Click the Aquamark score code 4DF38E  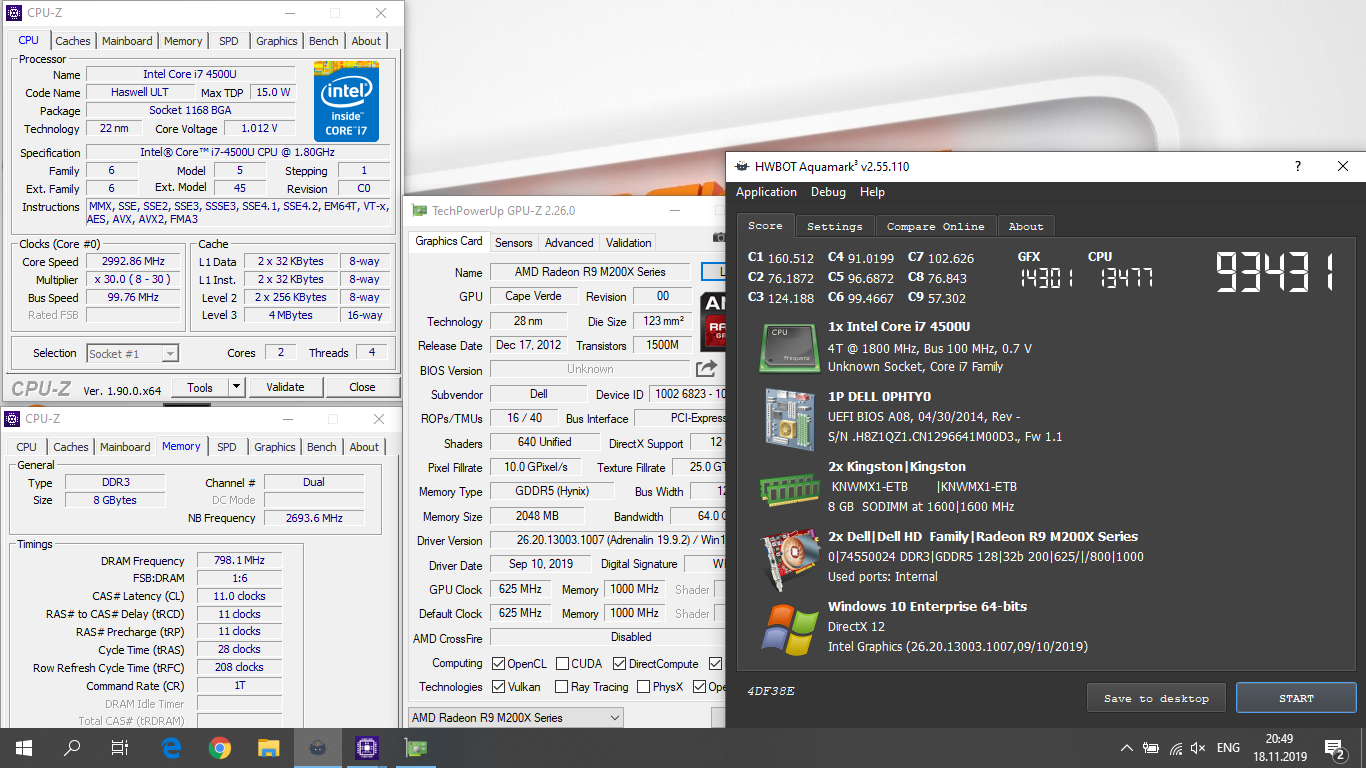[x=771, y=691]
